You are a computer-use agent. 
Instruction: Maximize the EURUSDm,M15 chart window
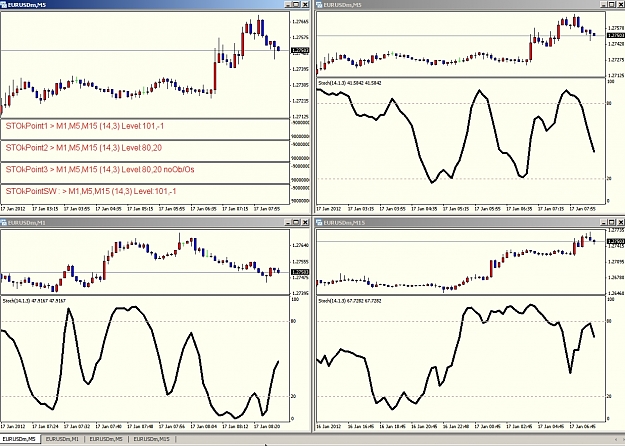[612, 222]
